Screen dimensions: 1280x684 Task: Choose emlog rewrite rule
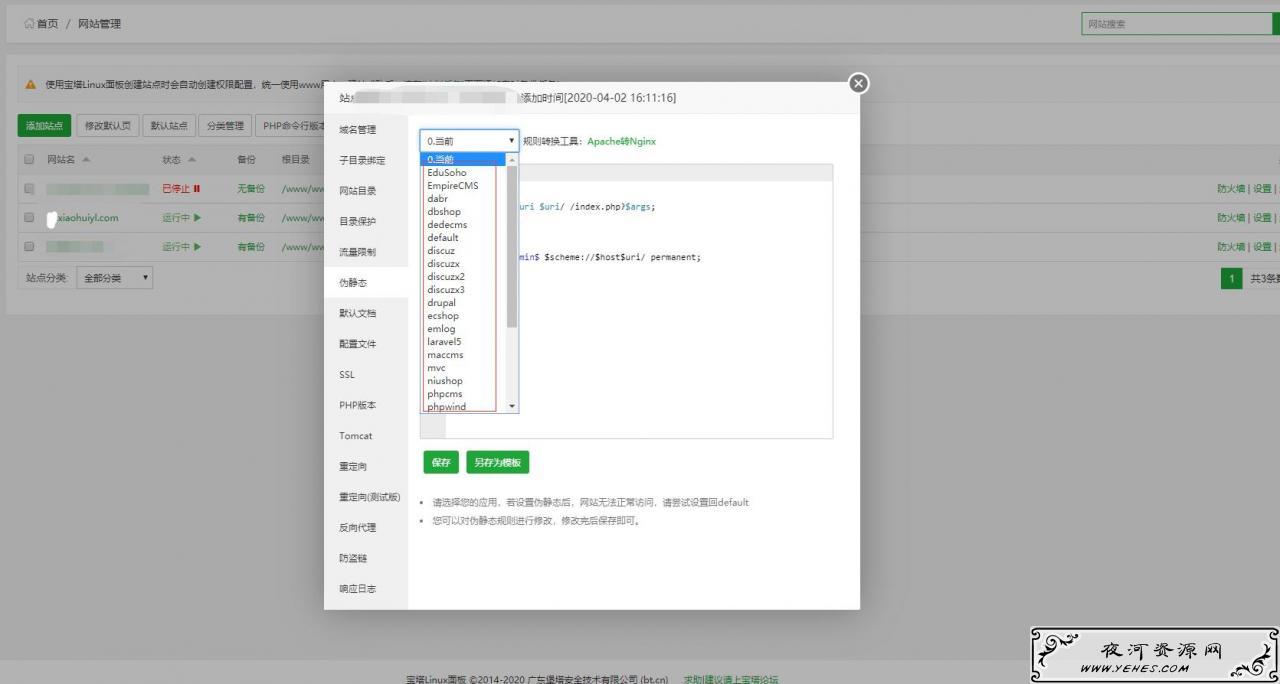point(464,328)
